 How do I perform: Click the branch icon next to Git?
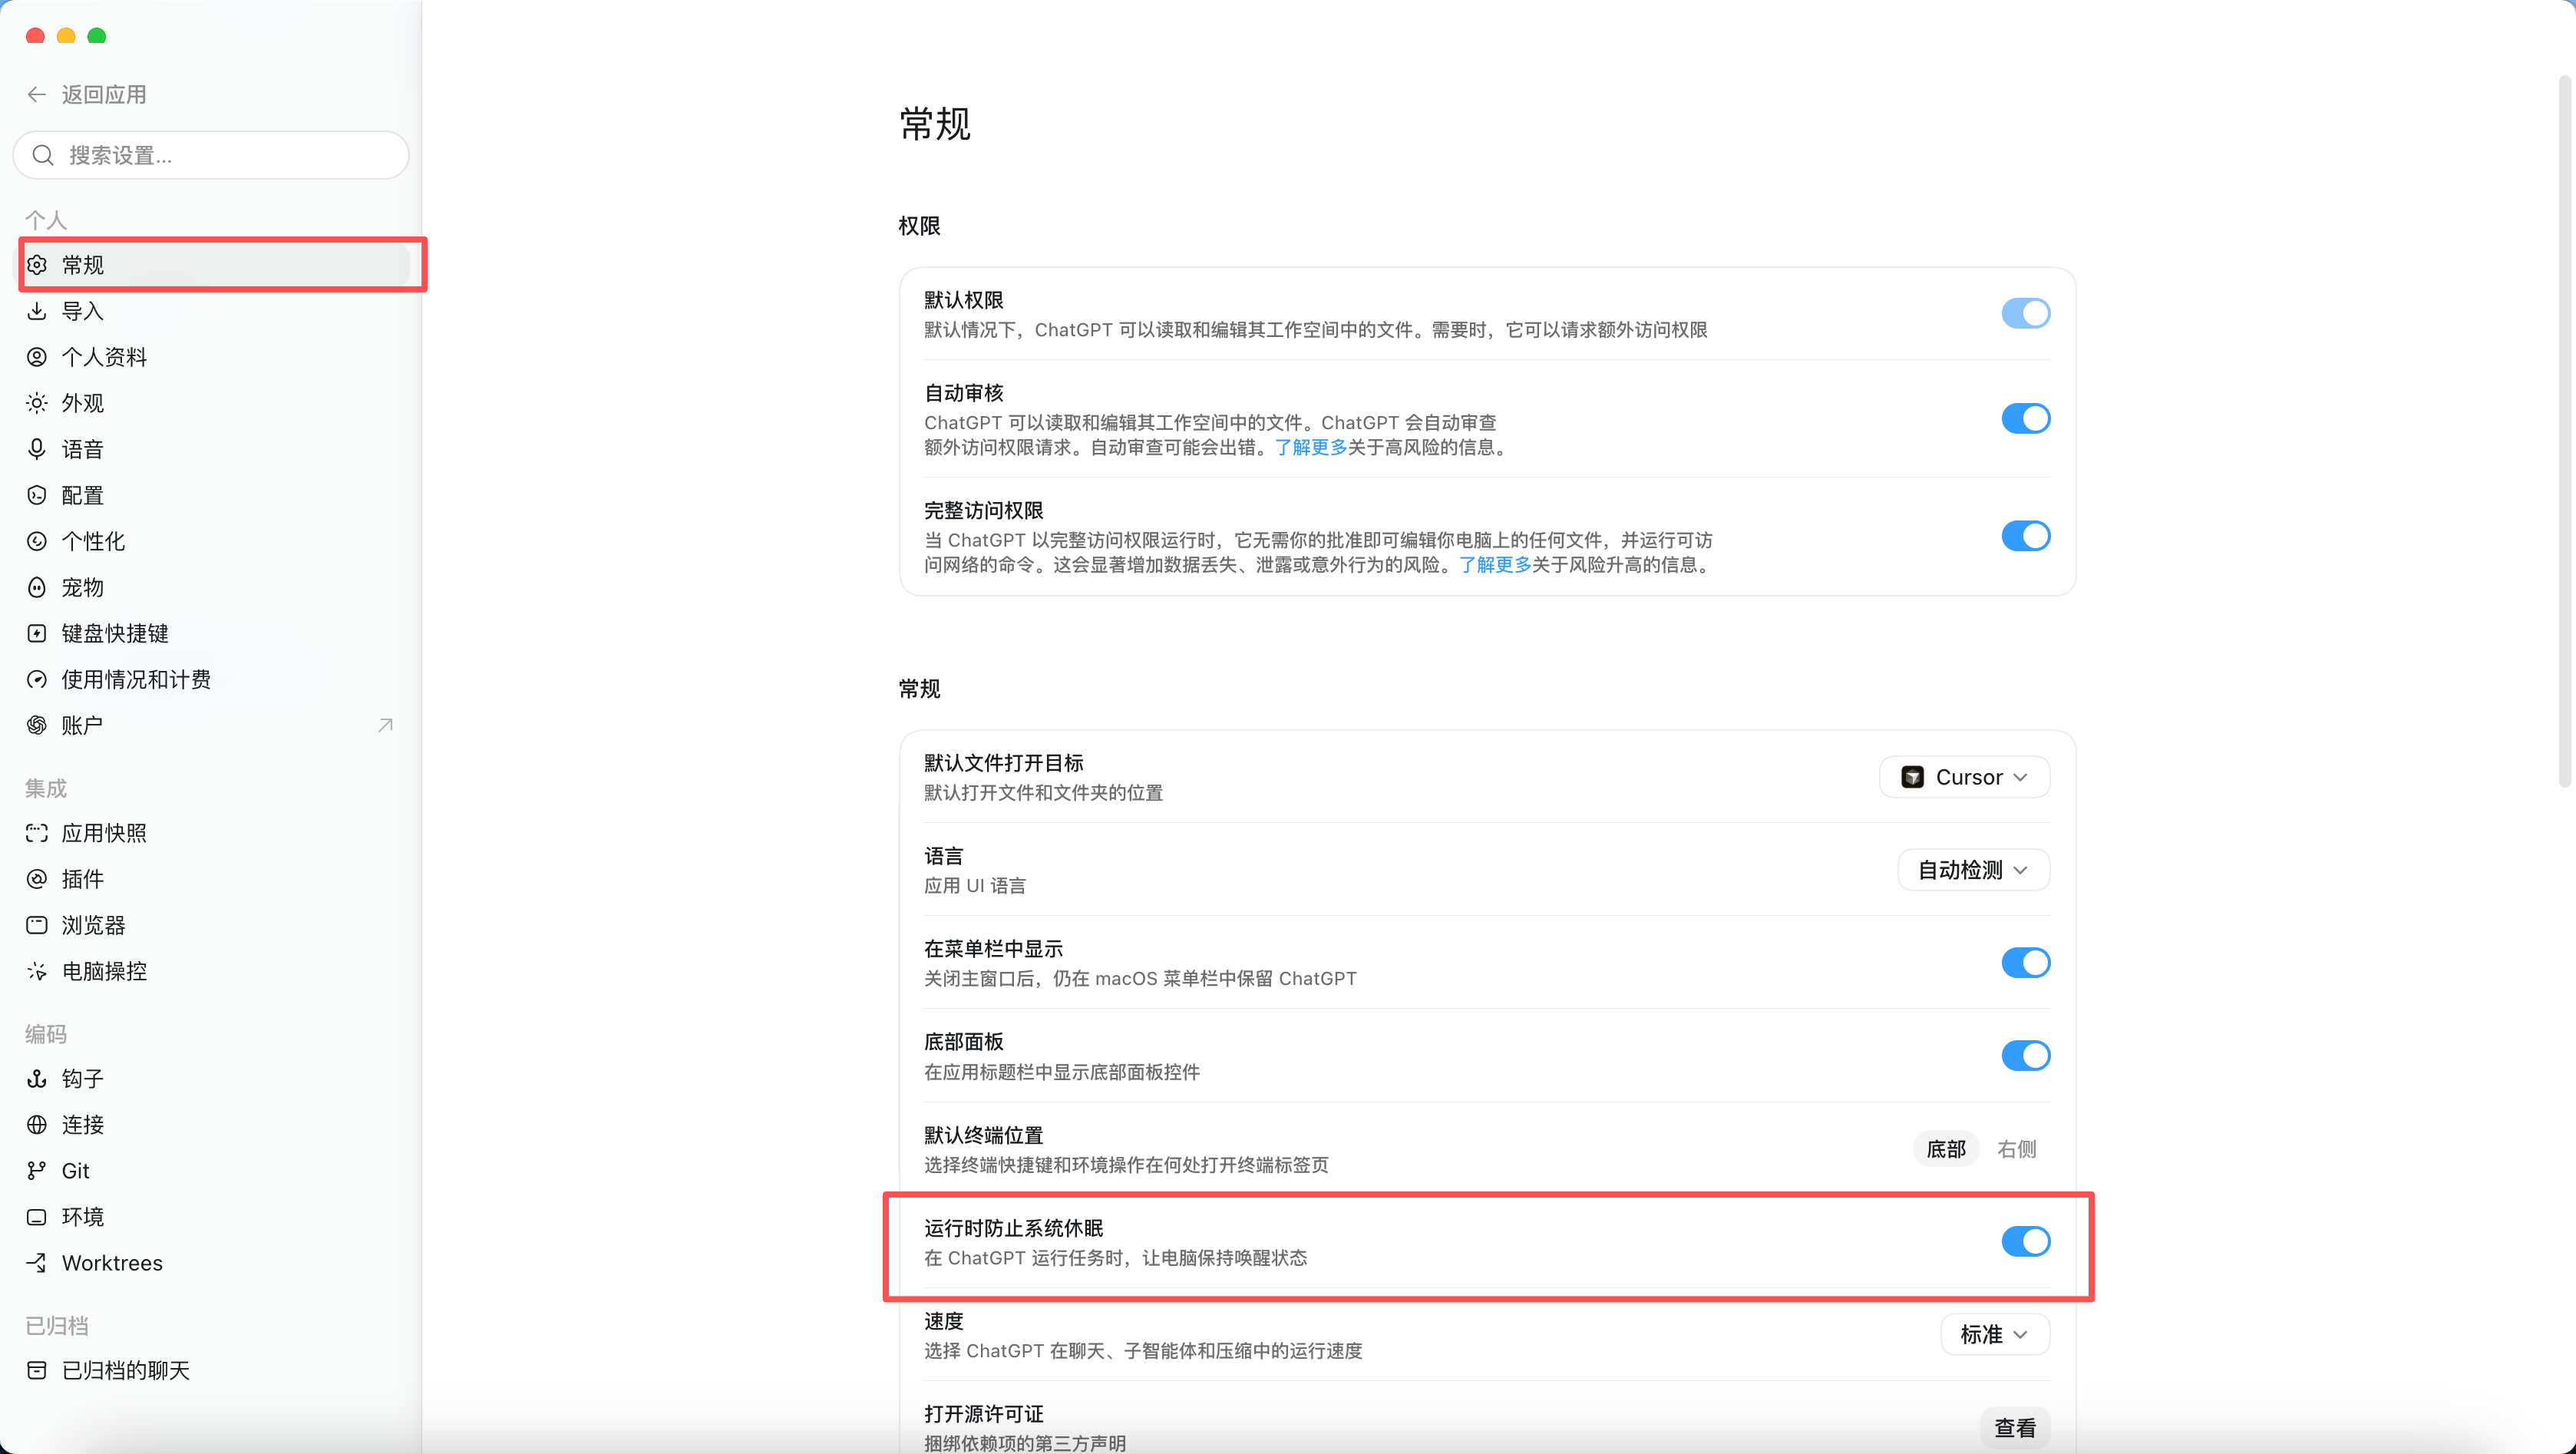37,1170
